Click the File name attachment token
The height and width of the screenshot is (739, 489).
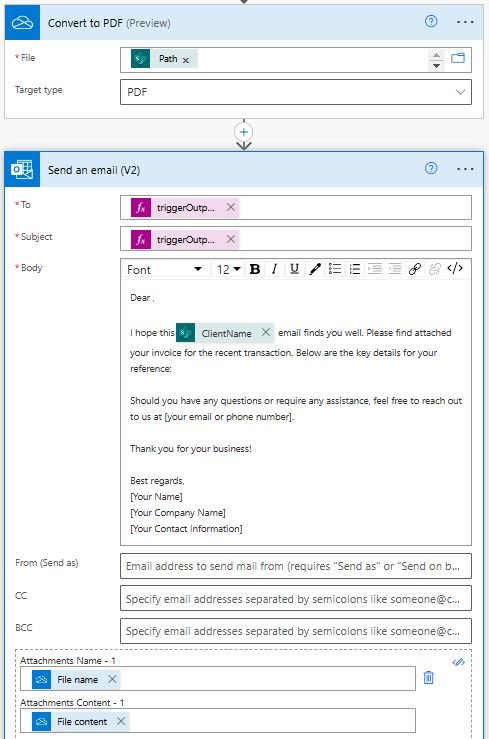76,680
